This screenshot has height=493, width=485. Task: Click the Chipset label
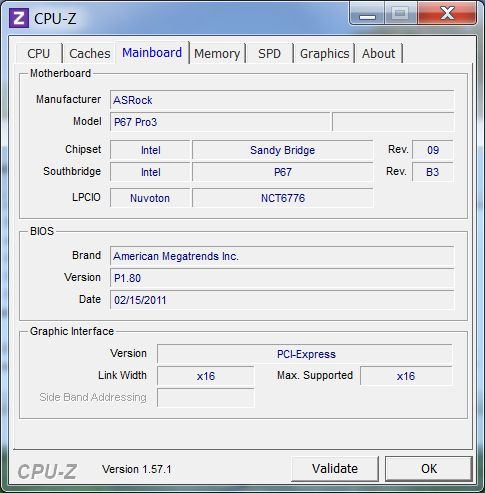pos(83,149)
